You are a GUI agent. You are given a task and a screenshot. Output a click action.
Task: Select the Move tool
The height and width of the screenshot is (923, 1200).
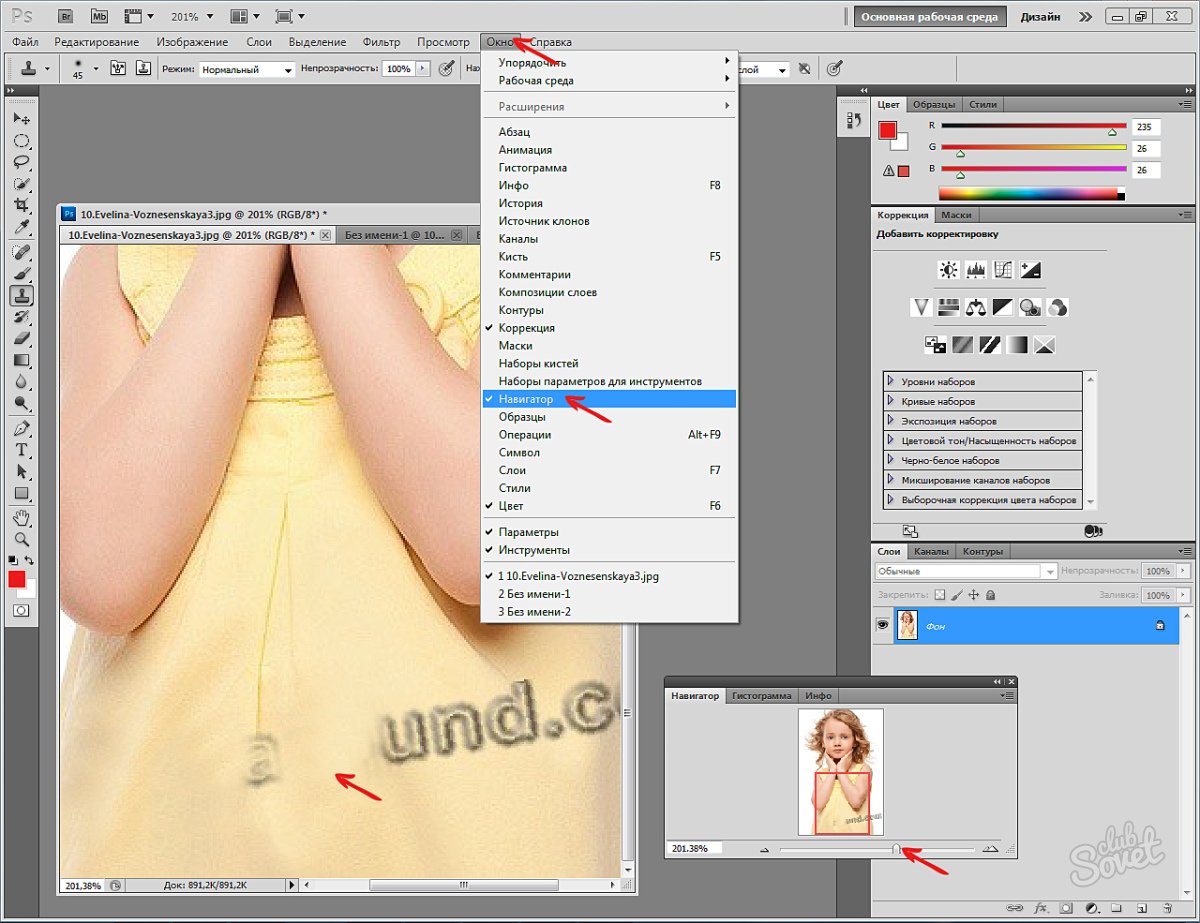click(21, 119)
